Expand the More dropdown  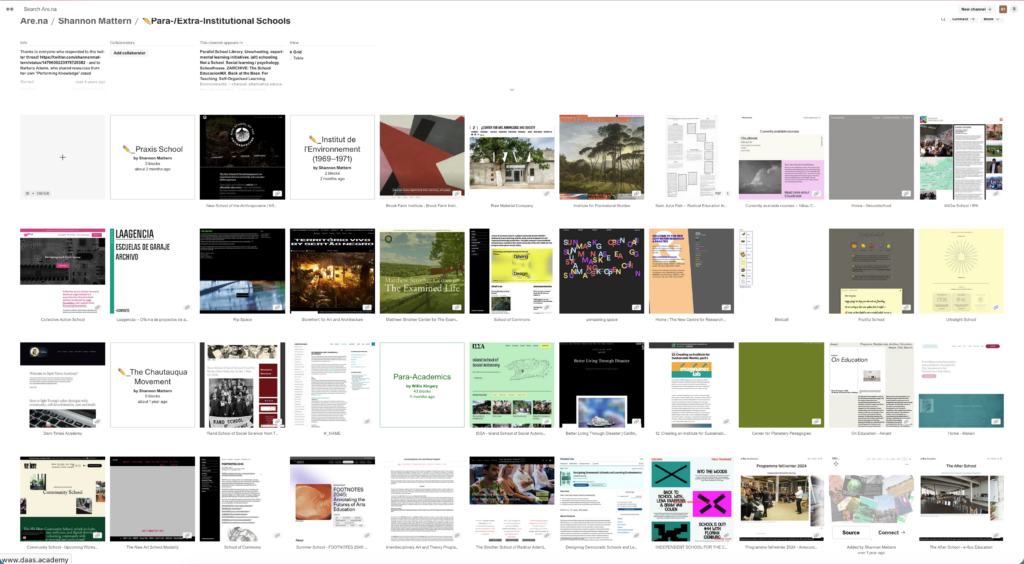(991, 19)
